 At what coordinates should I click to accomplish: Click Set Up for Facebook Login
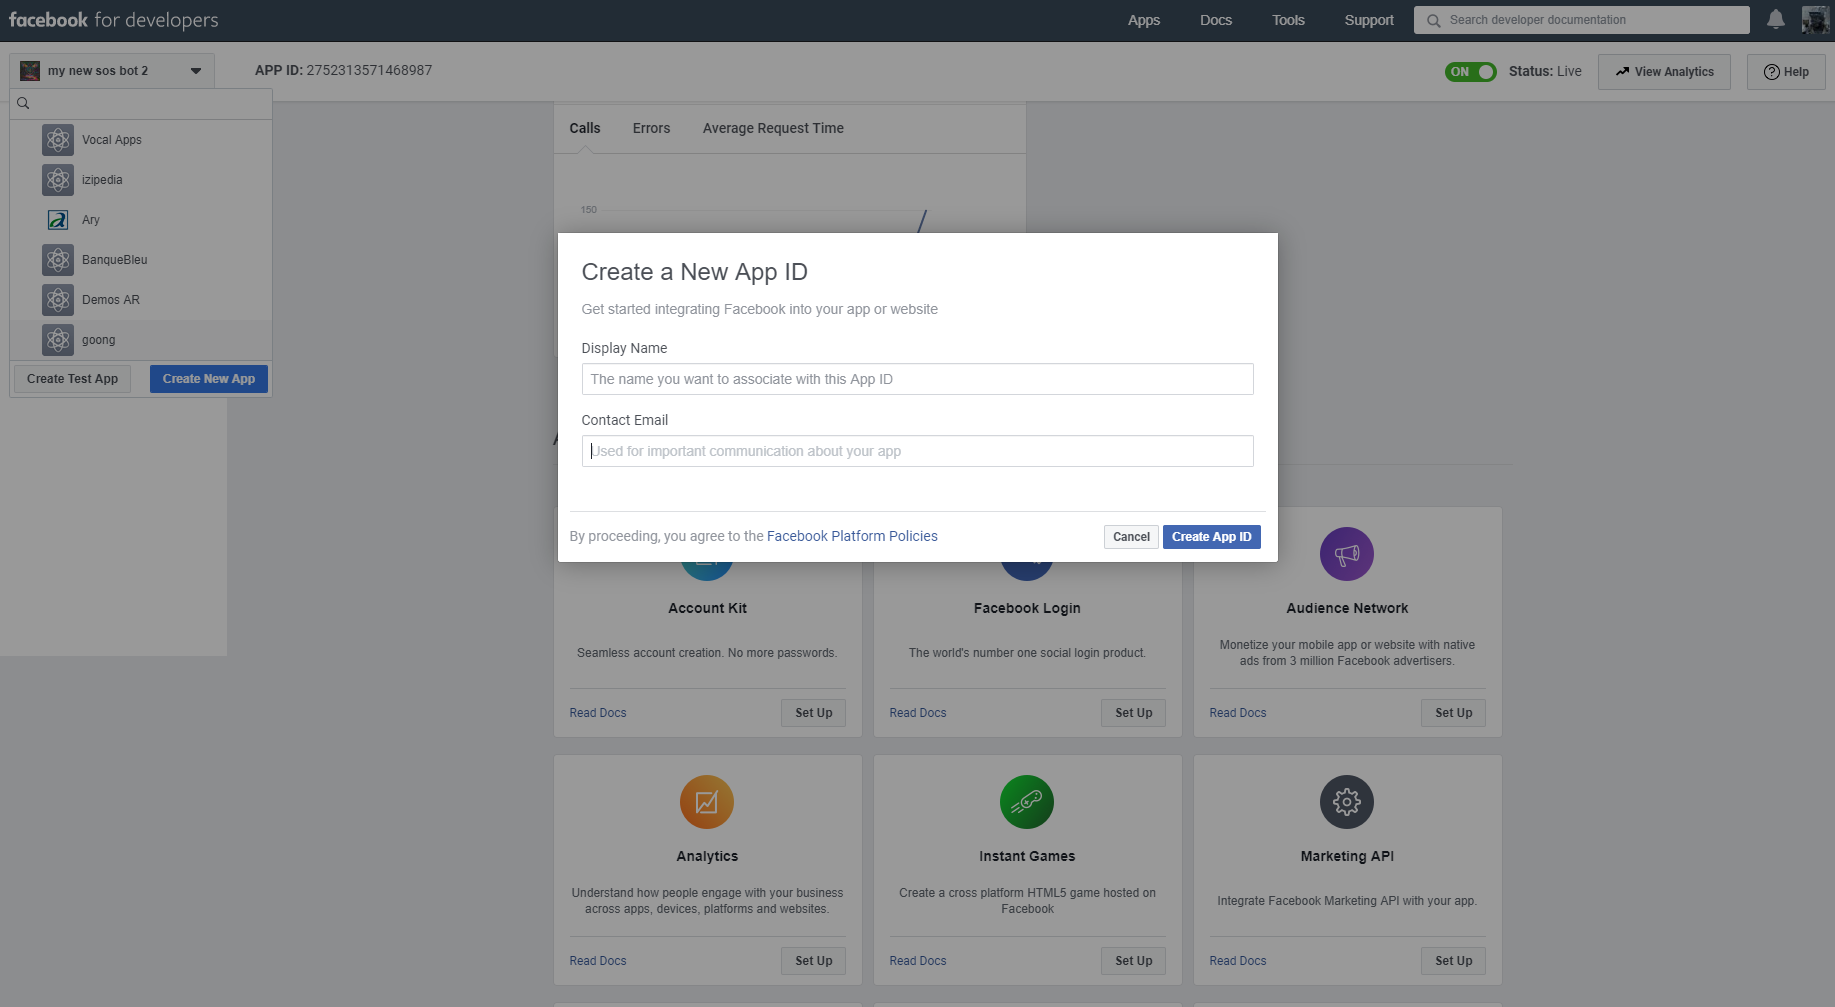click(1133, 713)
